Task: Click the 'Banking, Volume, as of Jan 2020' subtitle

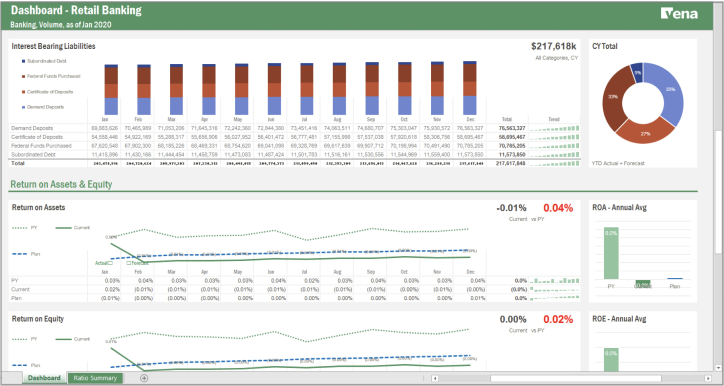Action: point(61,25)
